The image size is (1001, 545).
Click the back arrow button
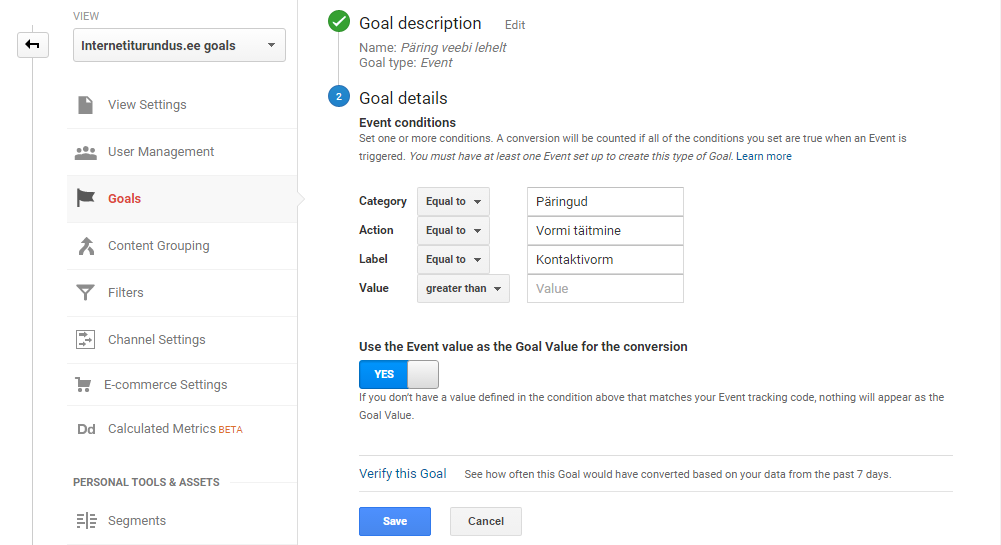point(33,45)
